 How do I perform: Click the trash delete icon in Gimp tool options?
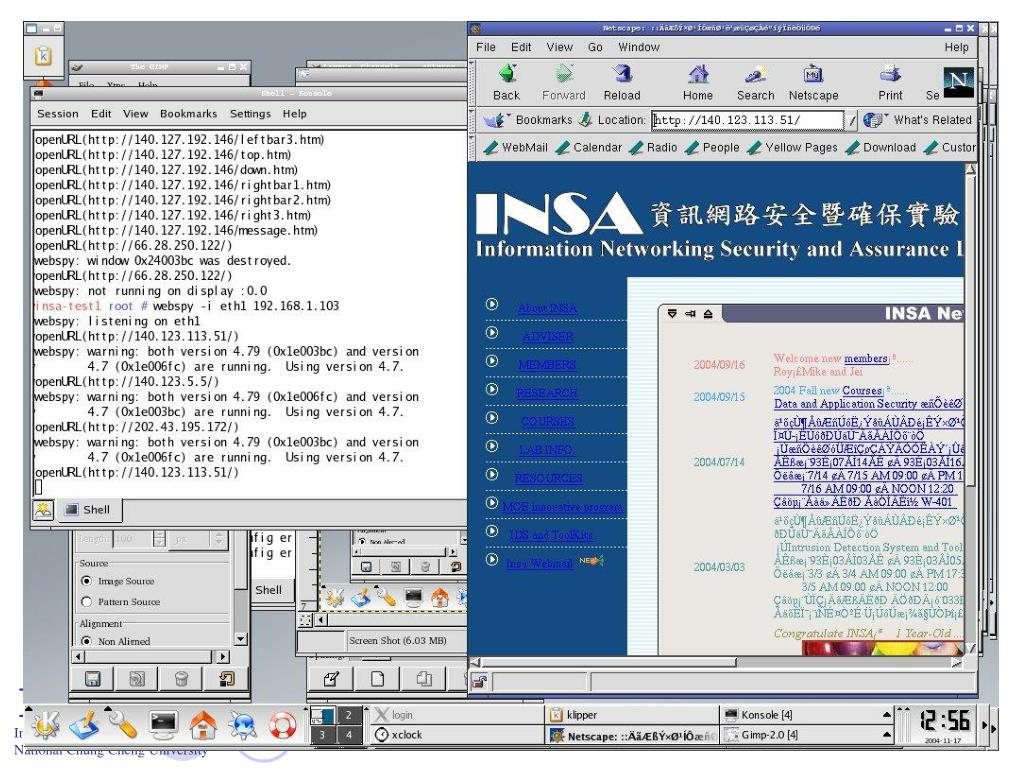point(182,679)
